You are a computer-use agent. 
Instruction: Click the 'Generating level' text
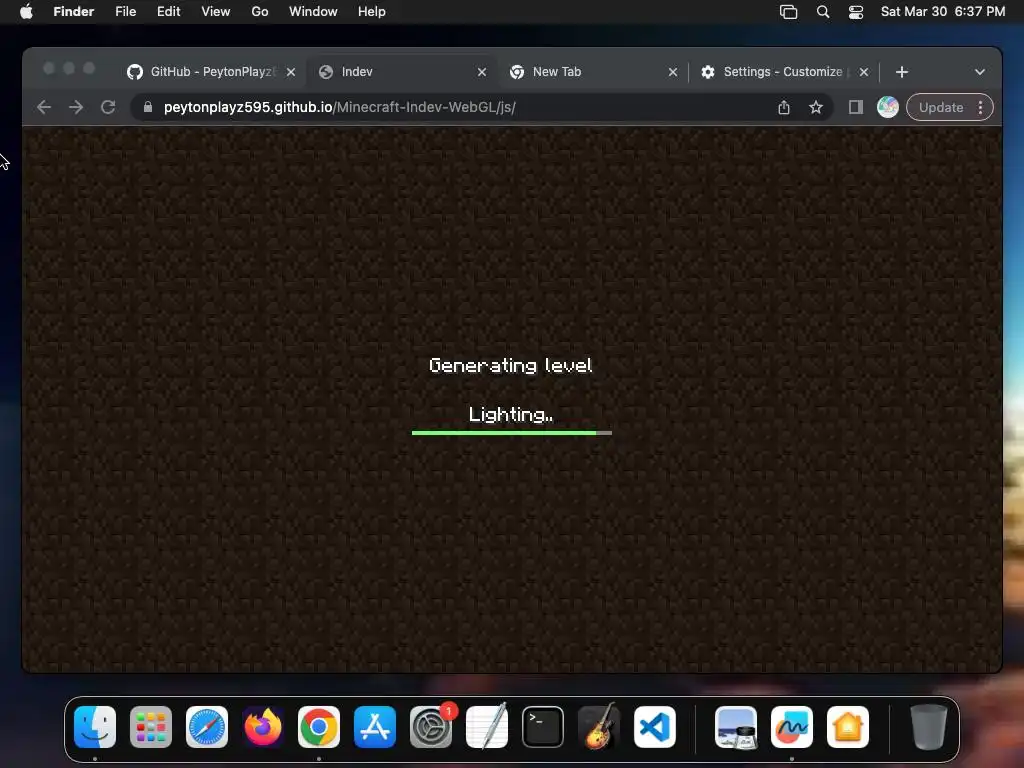click(510, 366)
